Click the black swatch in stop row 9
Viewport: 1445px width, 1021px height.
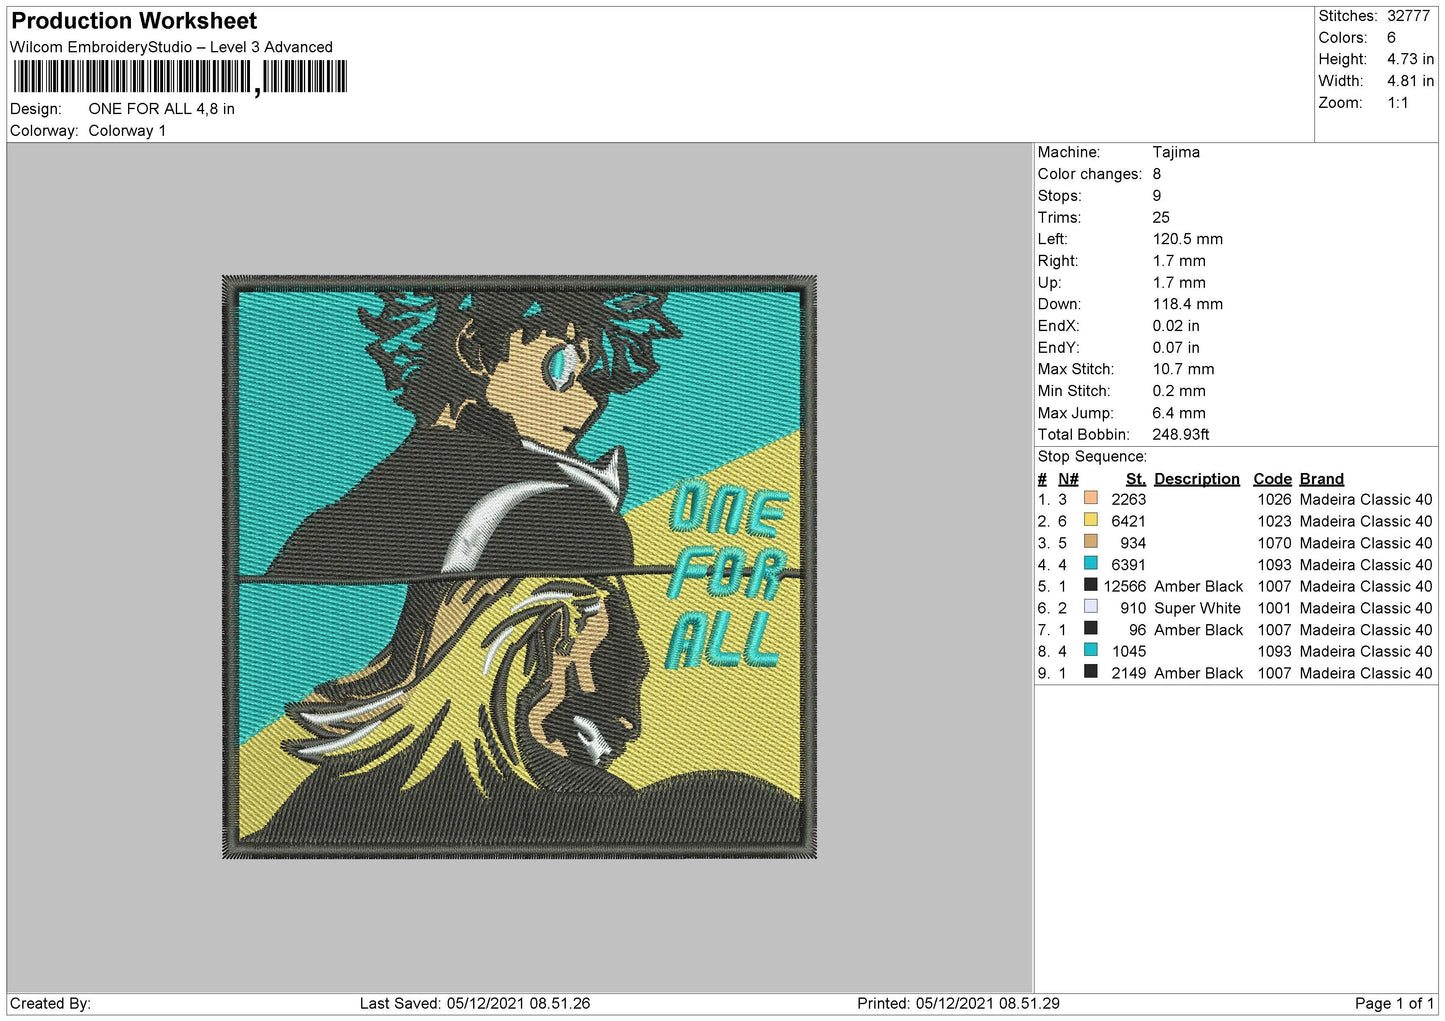[1090, 672]
